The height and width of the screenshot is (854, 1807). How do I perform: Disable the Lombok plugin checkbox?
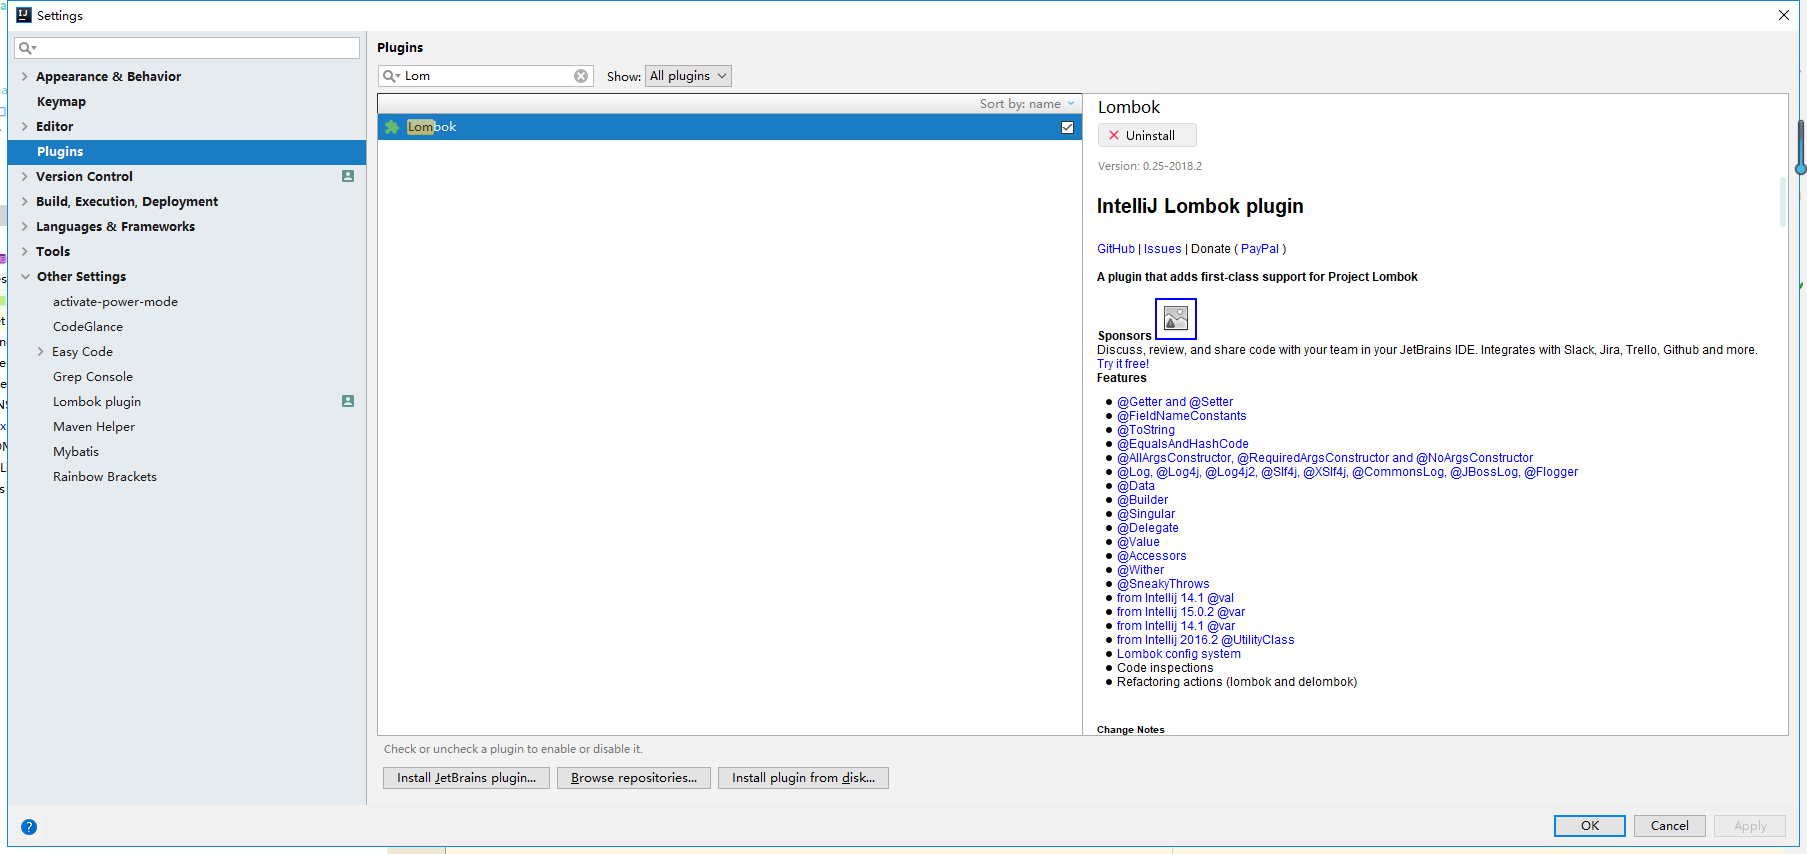[1067, 127]
